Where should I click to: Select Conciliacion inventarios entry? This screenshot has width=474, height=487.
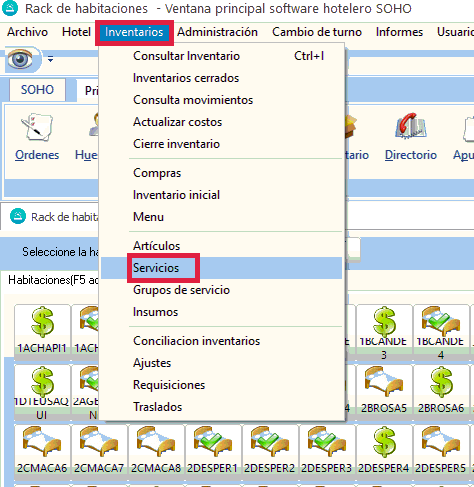tap(221, 341)
